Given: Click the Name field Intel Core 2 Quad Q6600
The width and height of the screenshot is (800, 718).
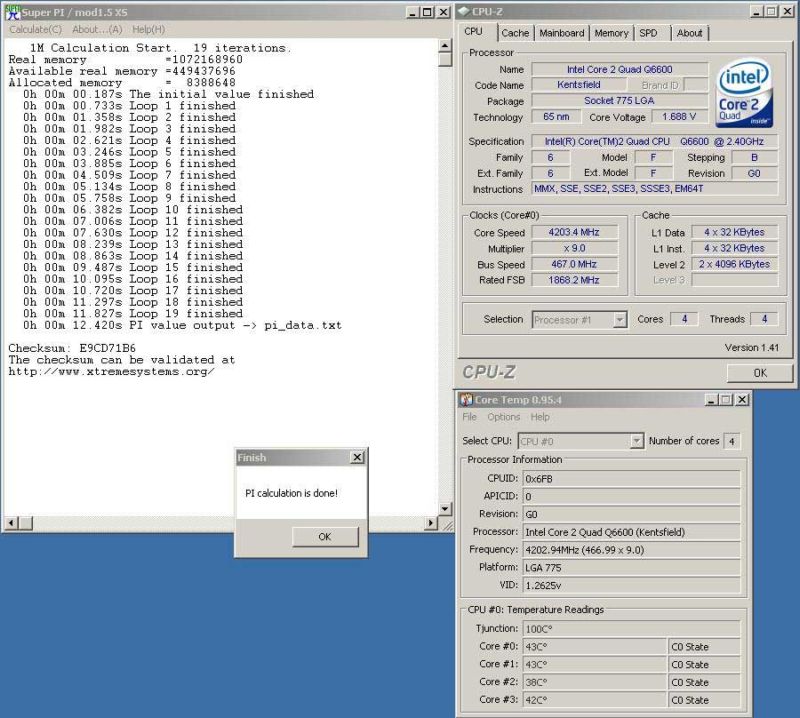Looking at the screenshot, I should pyautogui.click(x=619, y=69).
